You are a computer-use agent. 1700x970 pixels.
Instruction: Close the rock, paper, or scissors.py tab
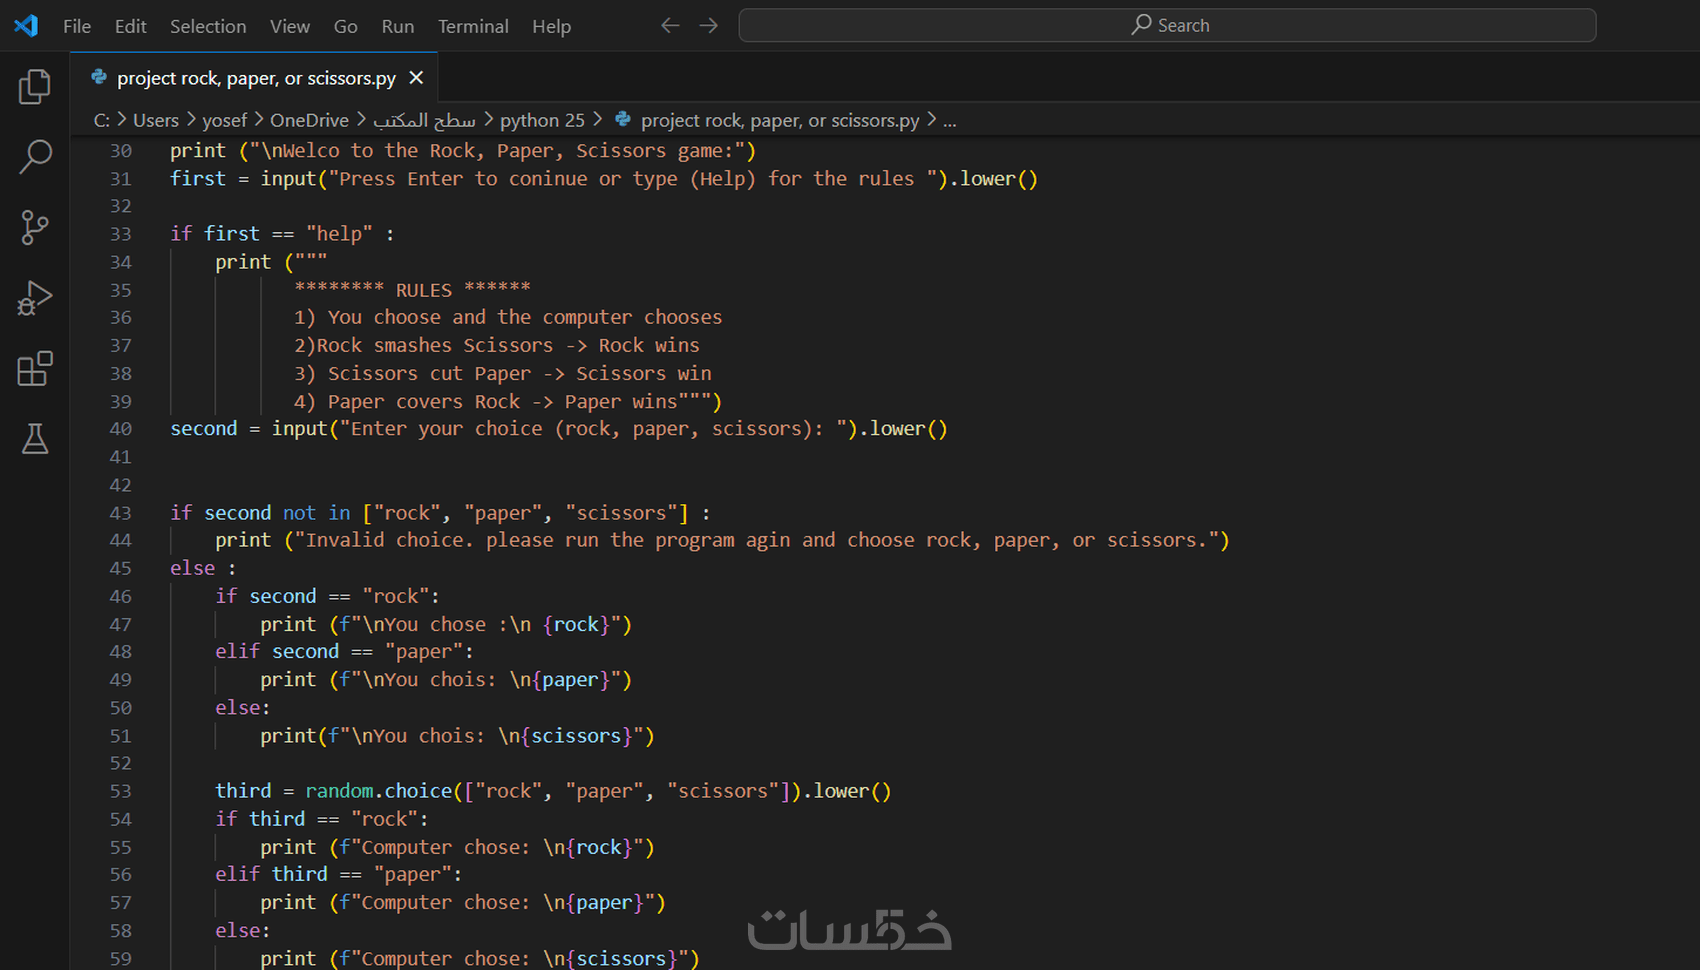(x=417, y=78)
